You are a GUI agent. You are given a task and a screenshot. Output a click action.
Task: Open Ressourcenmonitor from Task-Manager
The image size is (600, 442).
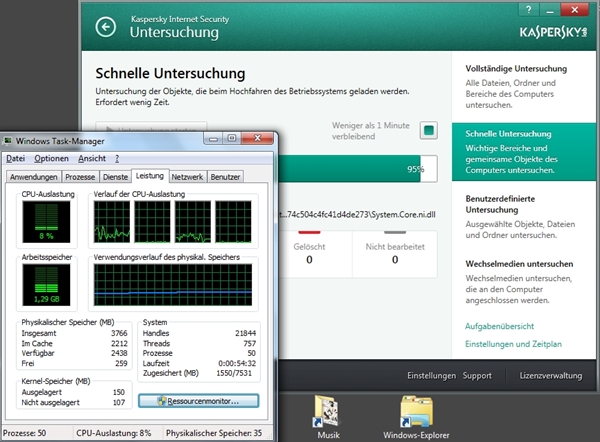point(199,401)
